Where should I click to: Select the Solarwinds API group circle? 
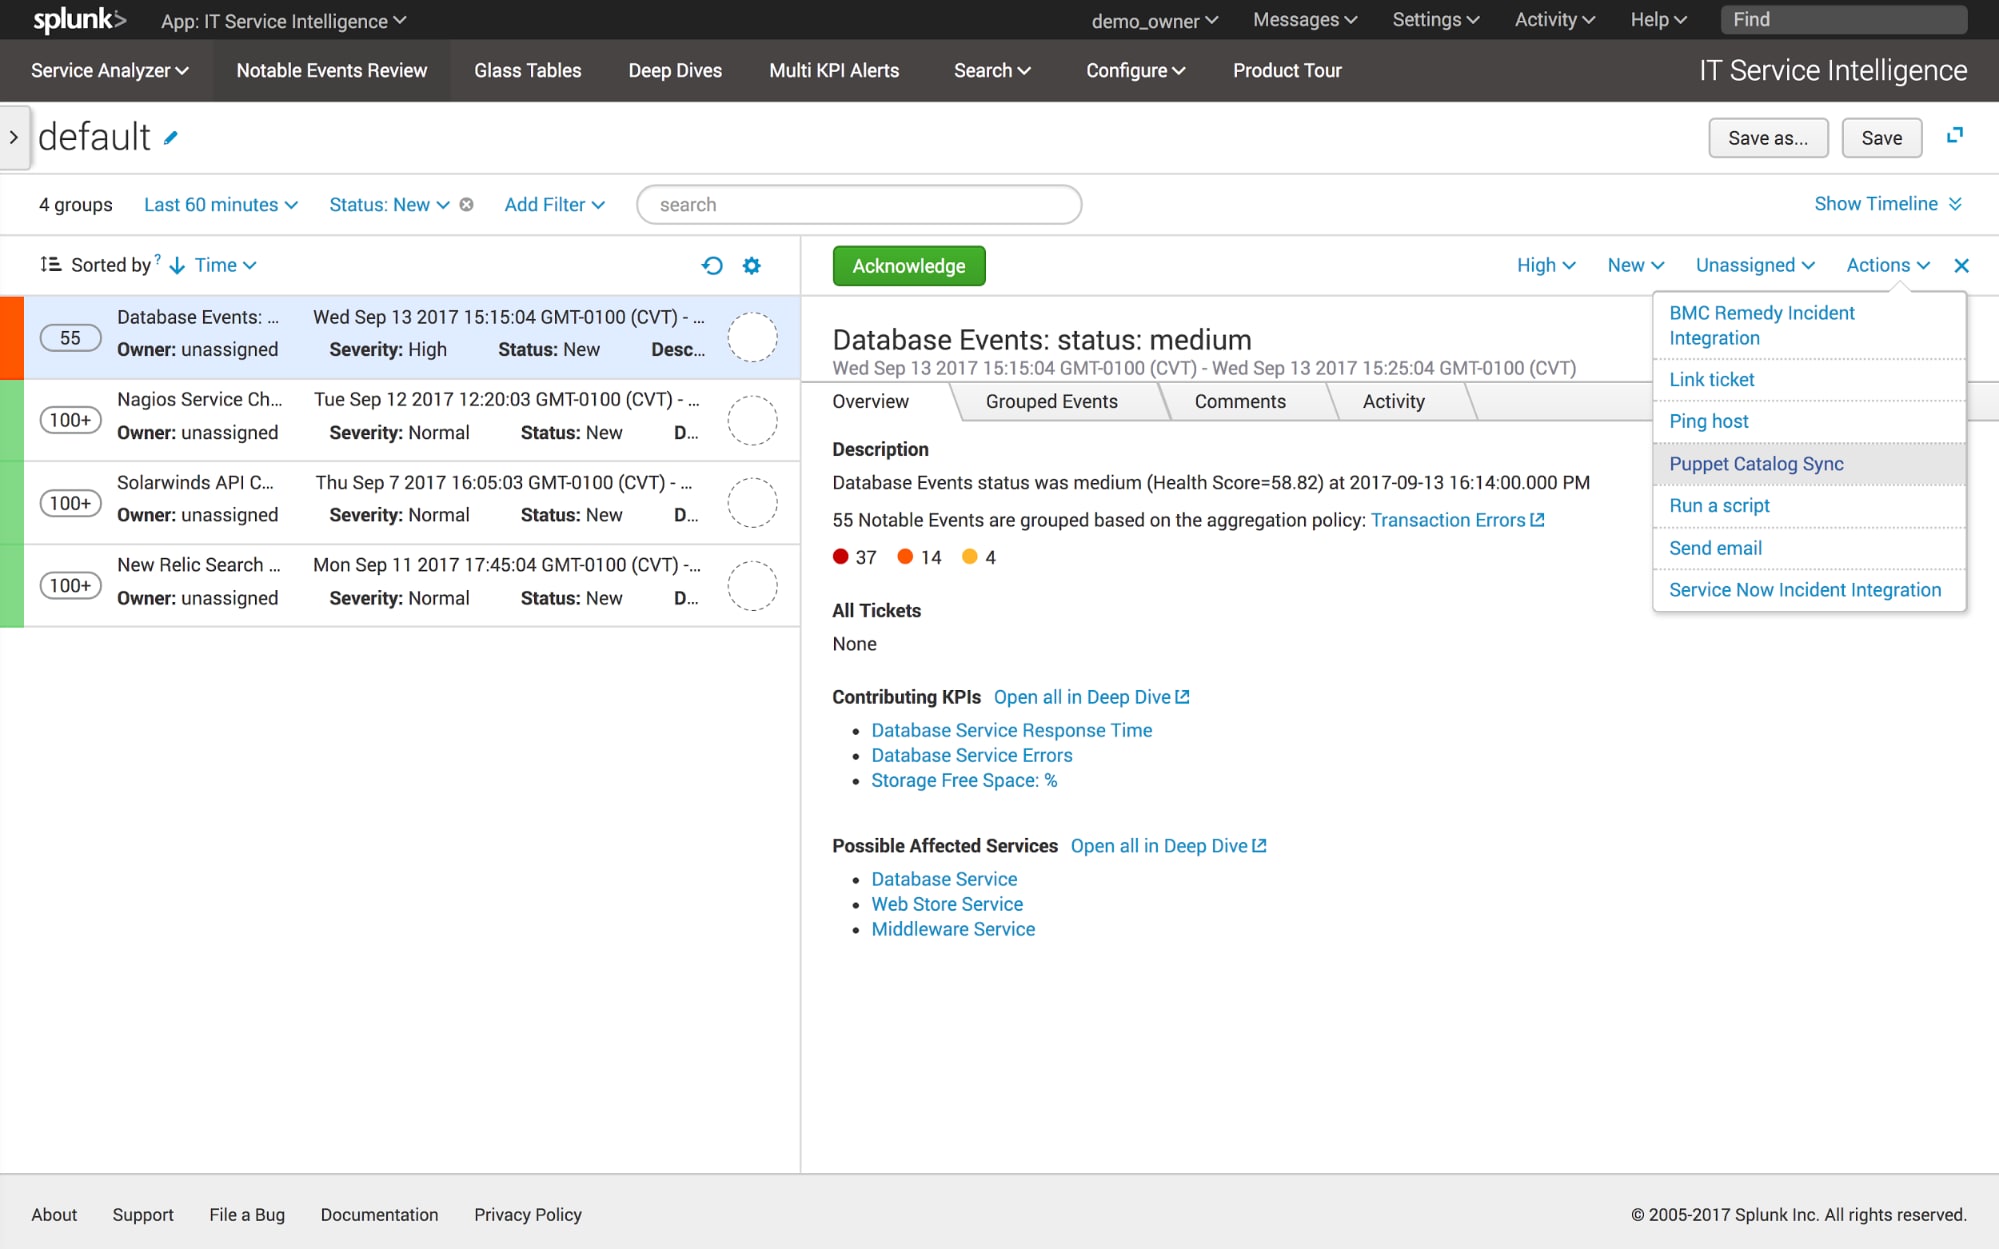[x=752, y=503]
